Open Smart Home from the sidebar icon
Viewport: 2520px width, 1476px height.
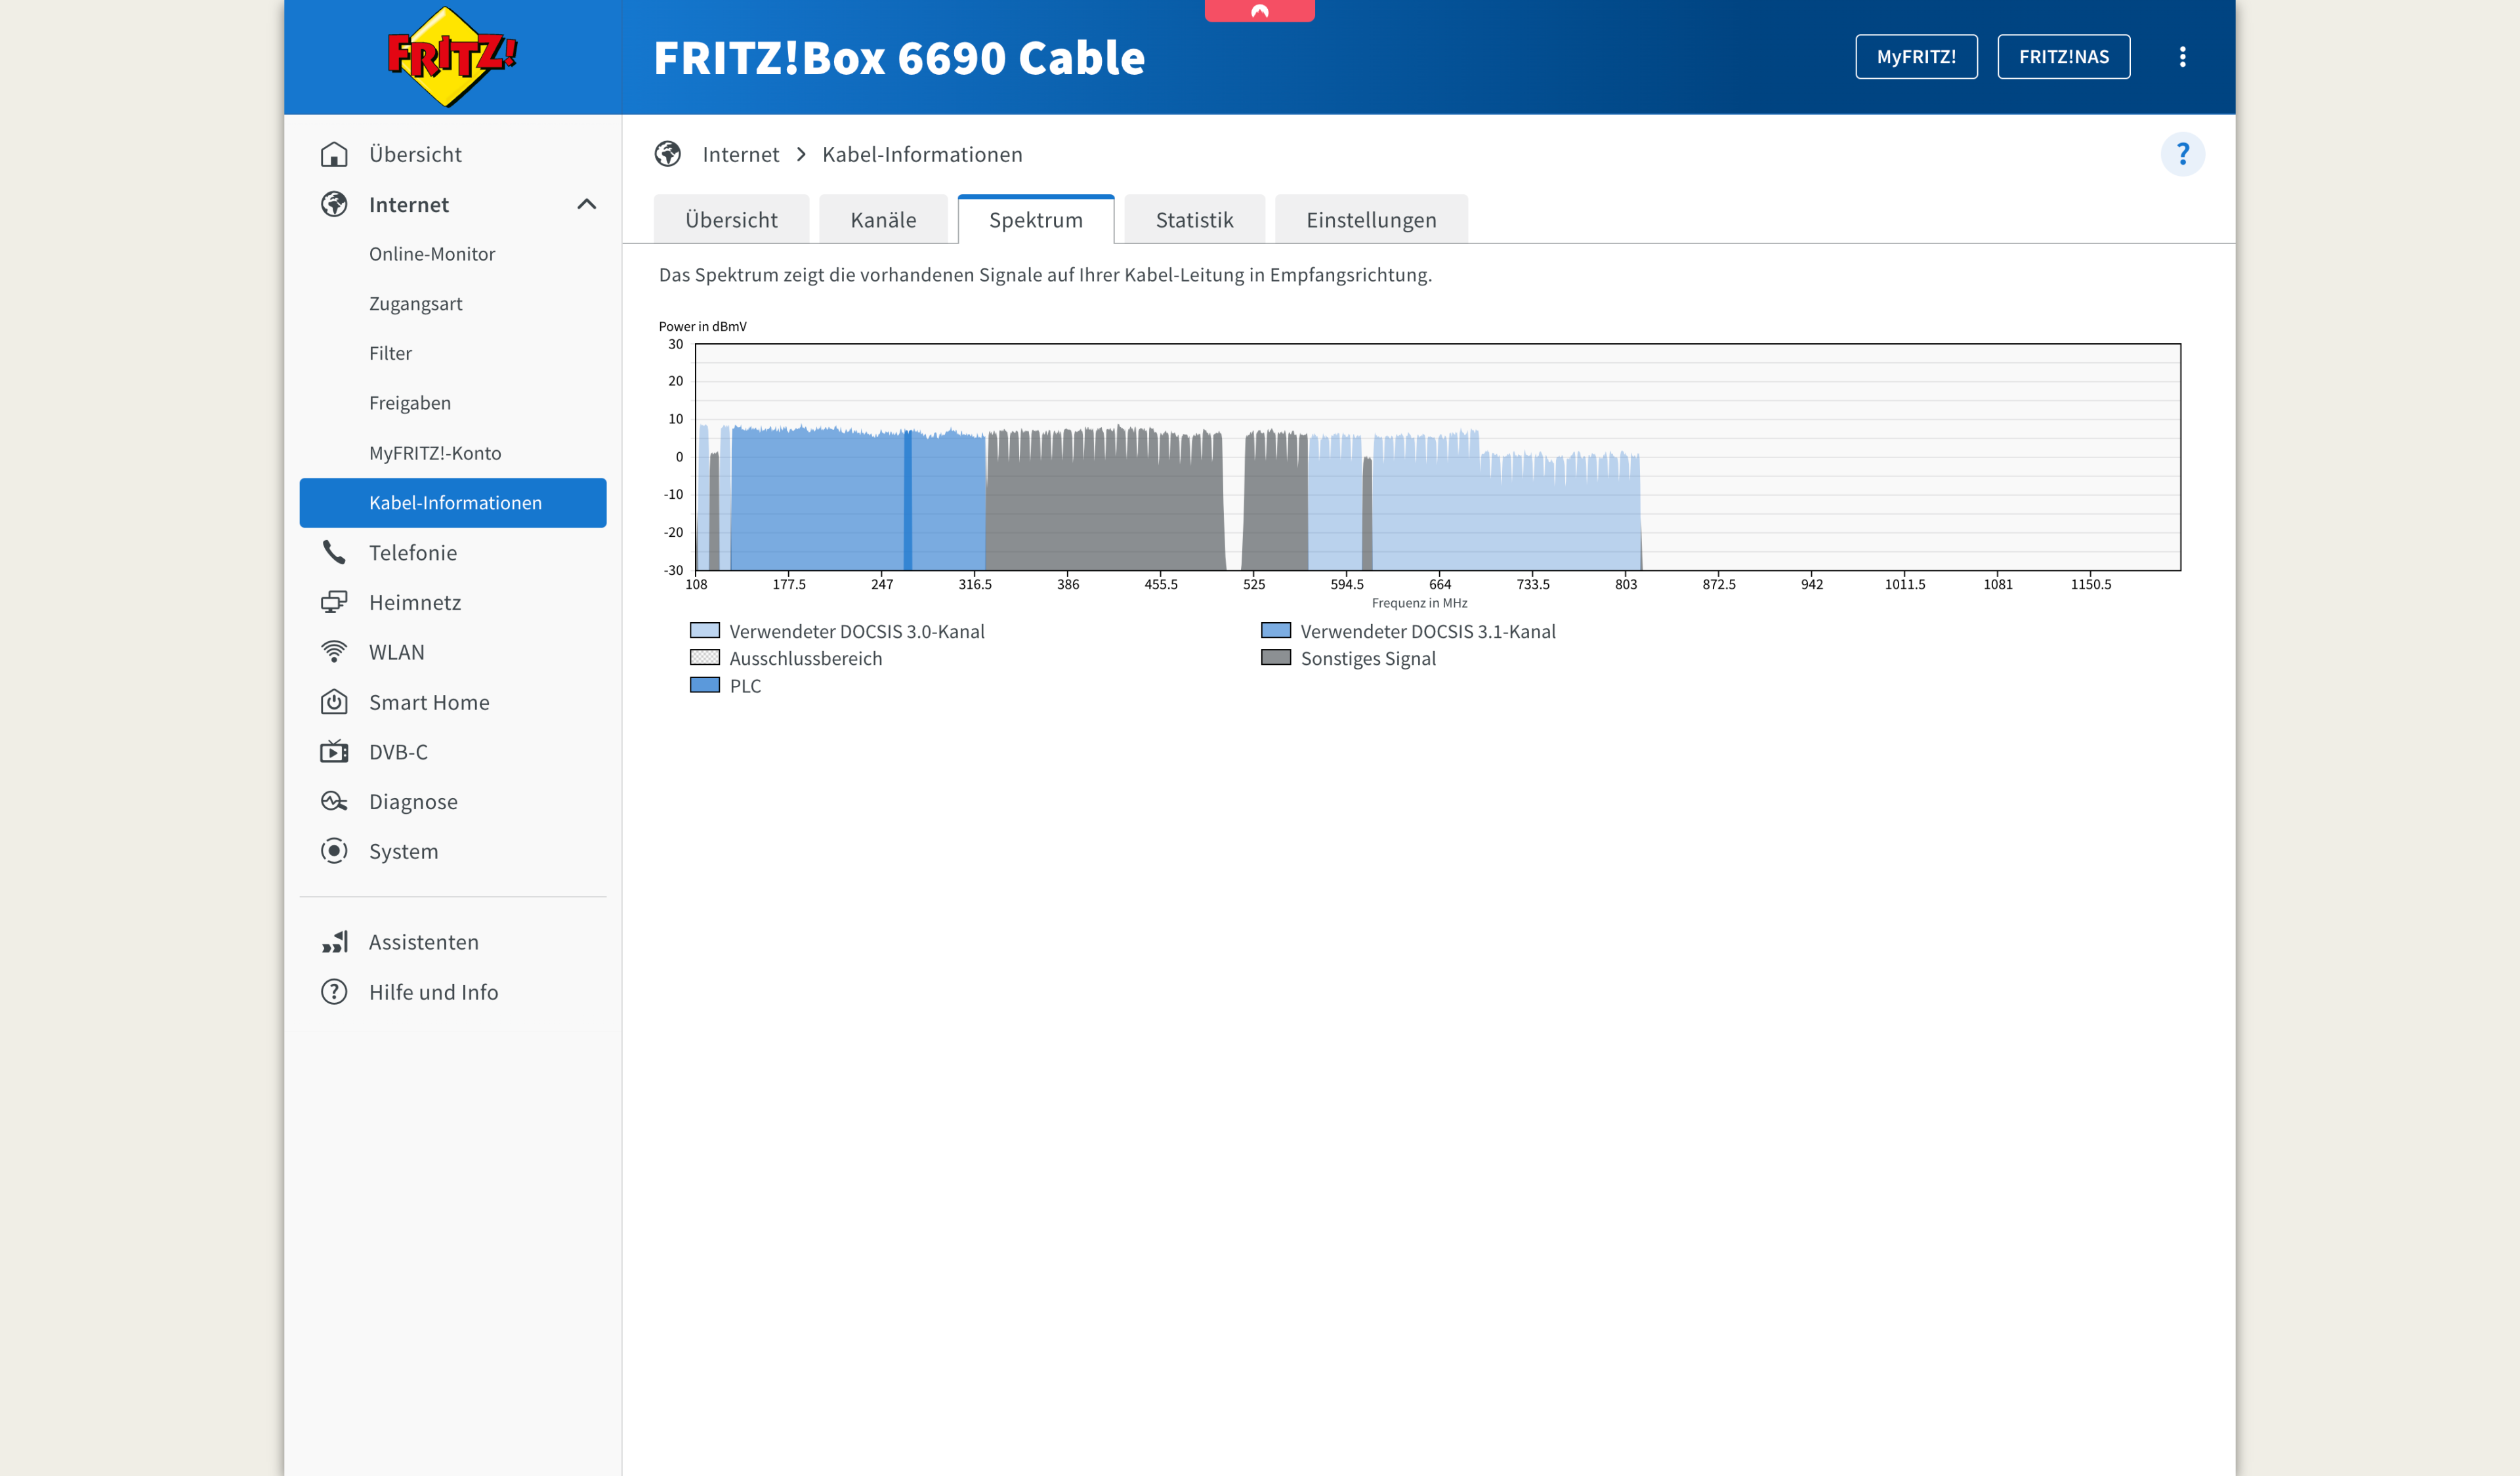click(334, 702)
